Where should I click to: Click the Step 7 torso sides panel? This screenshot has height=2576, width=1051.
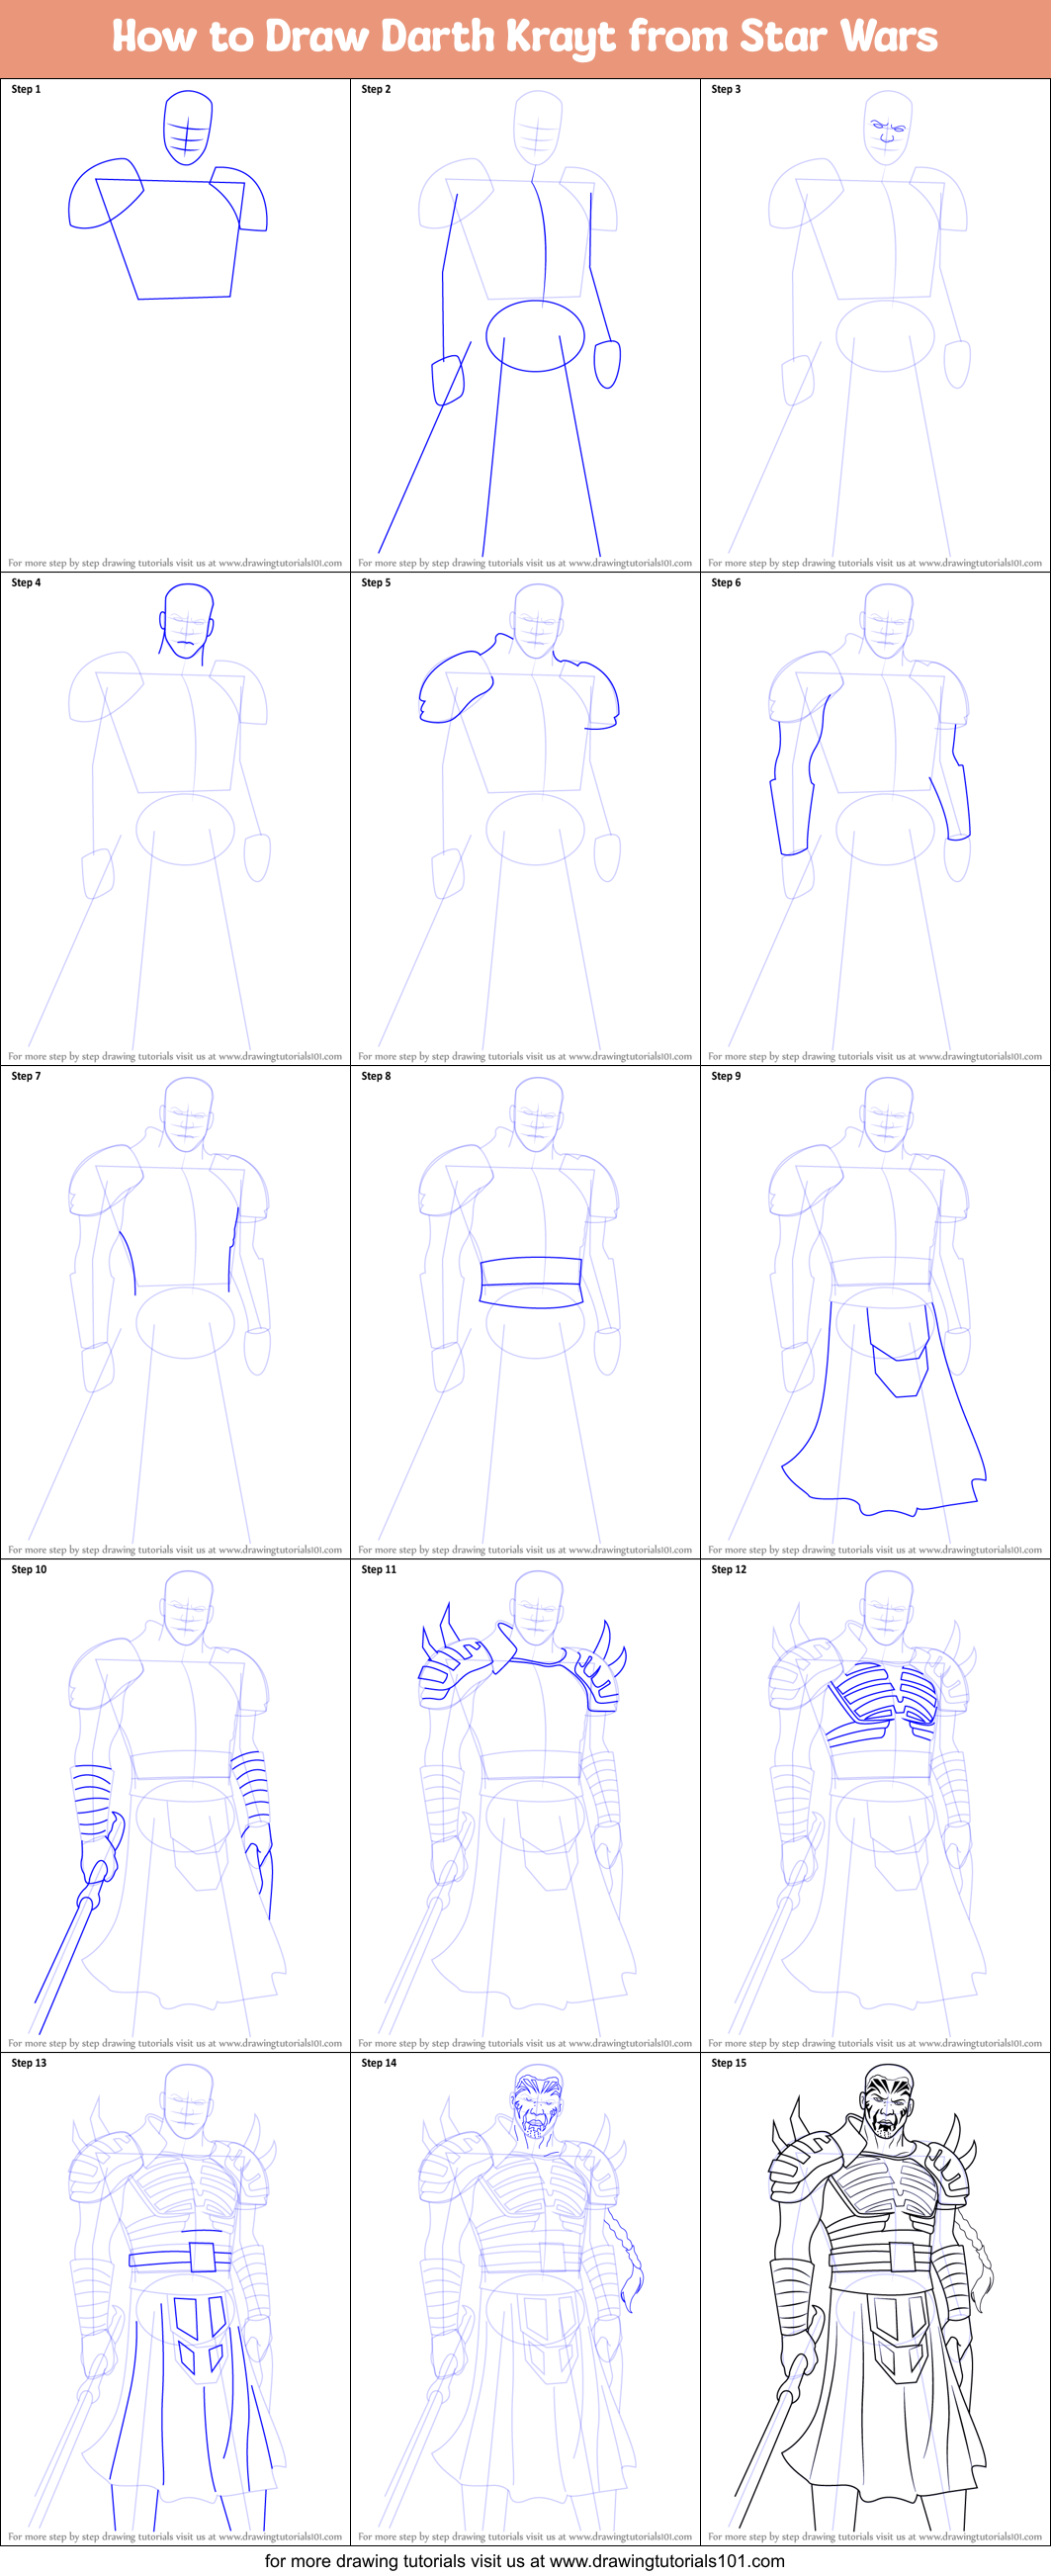coord(175,1308)
